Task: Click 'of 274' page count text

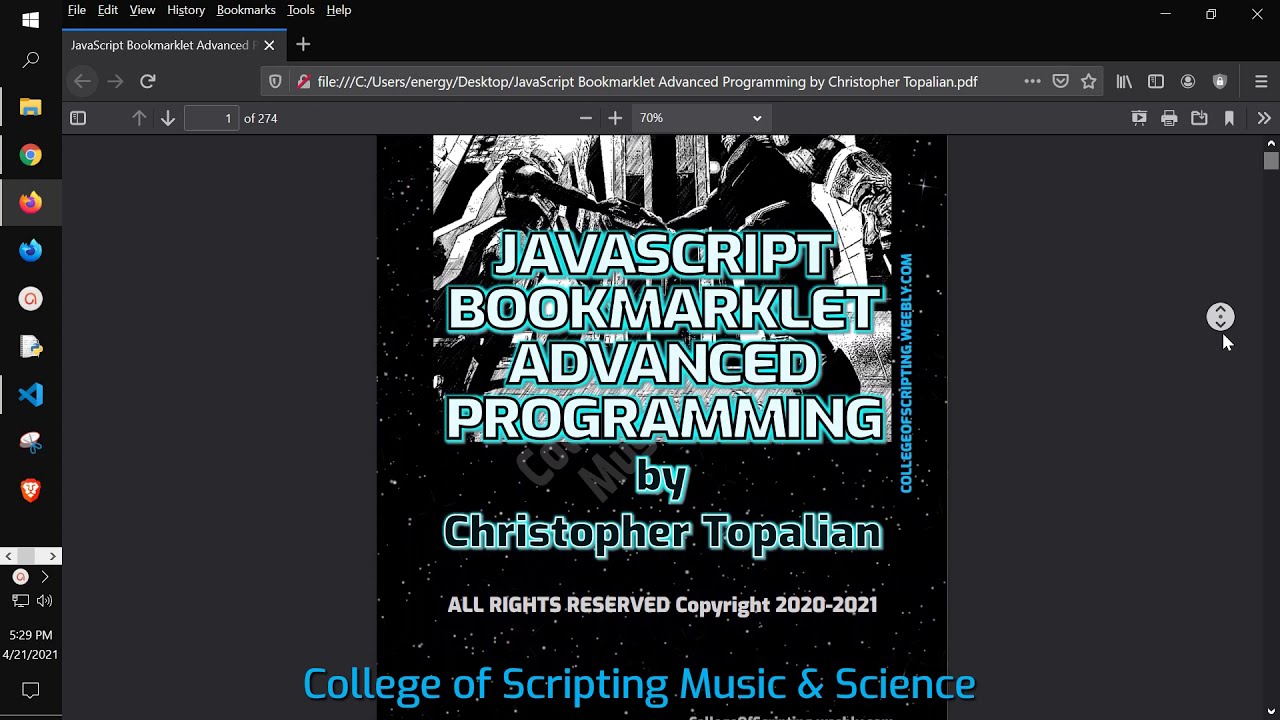Action: pyautogui.click(x=261, y=118)
